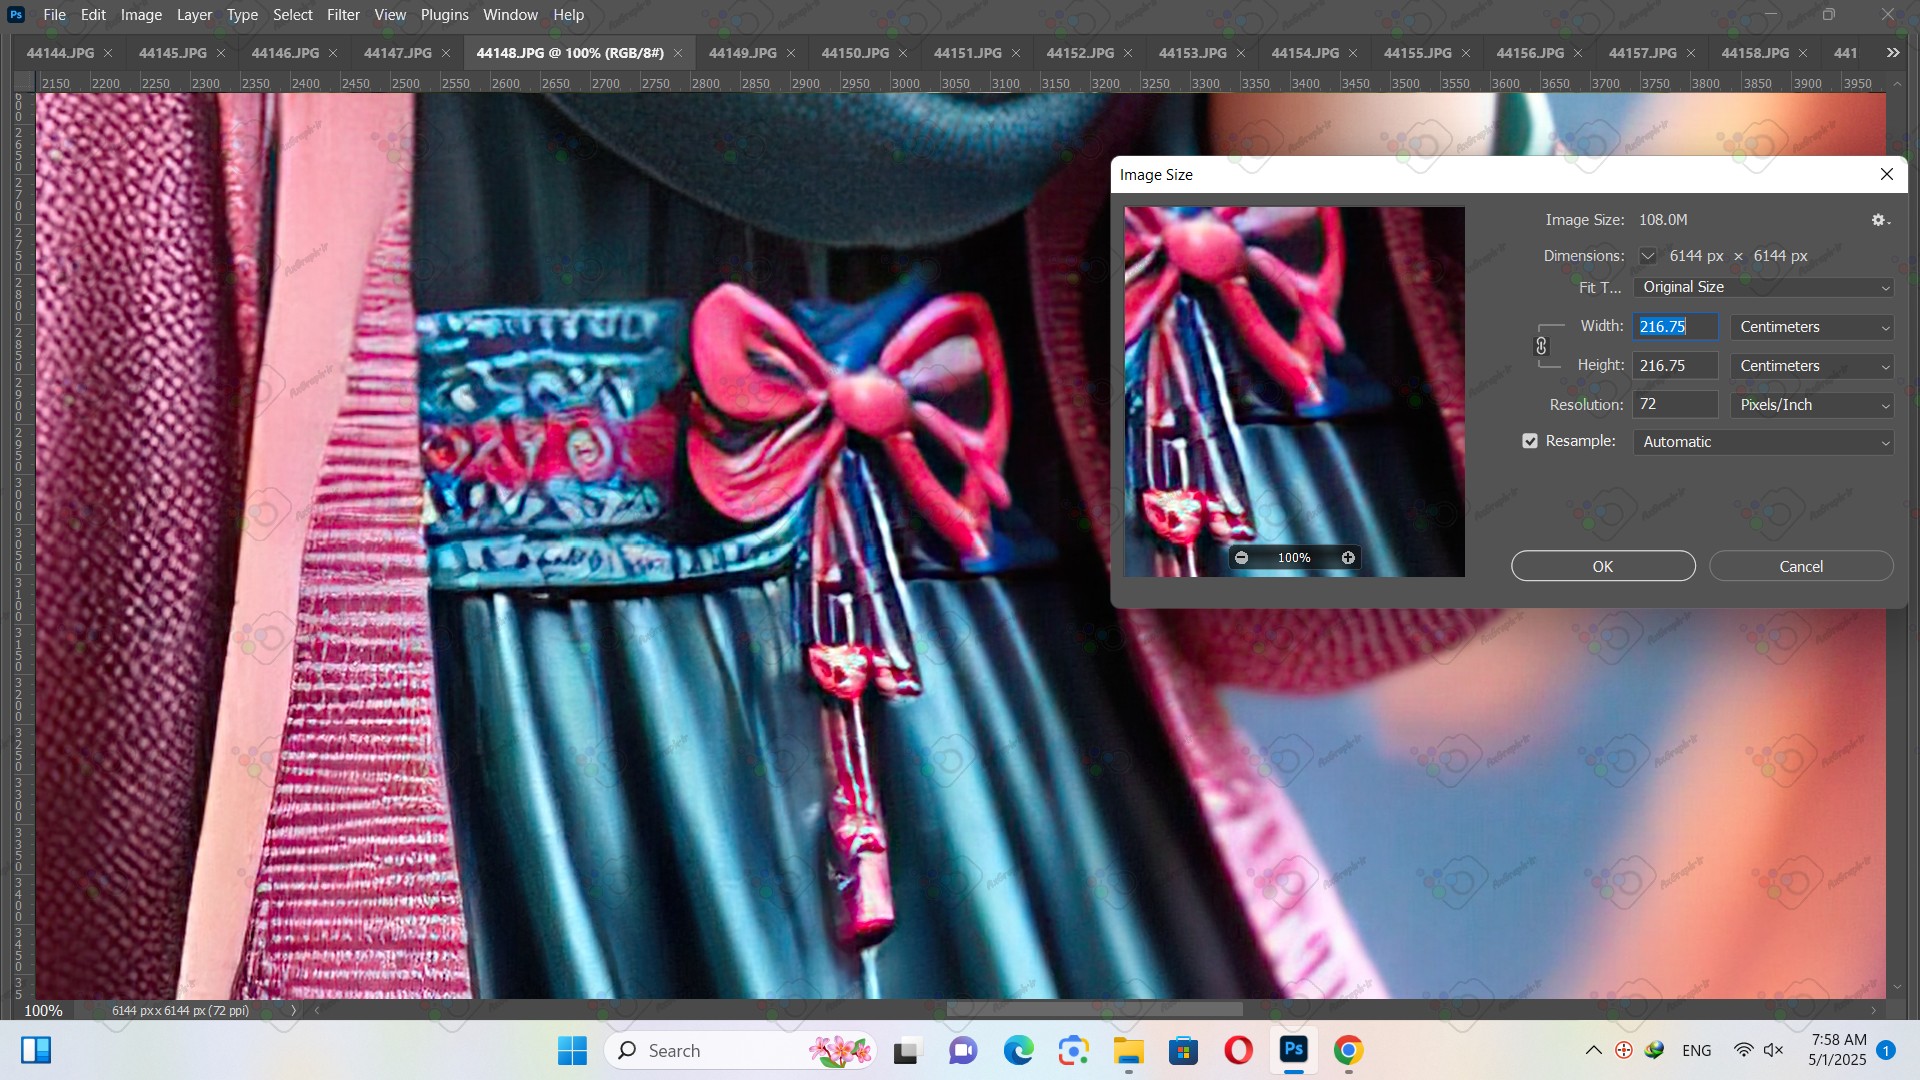Click the taskbar Search box
1920x1080 pixels.
coord(740,1051)
